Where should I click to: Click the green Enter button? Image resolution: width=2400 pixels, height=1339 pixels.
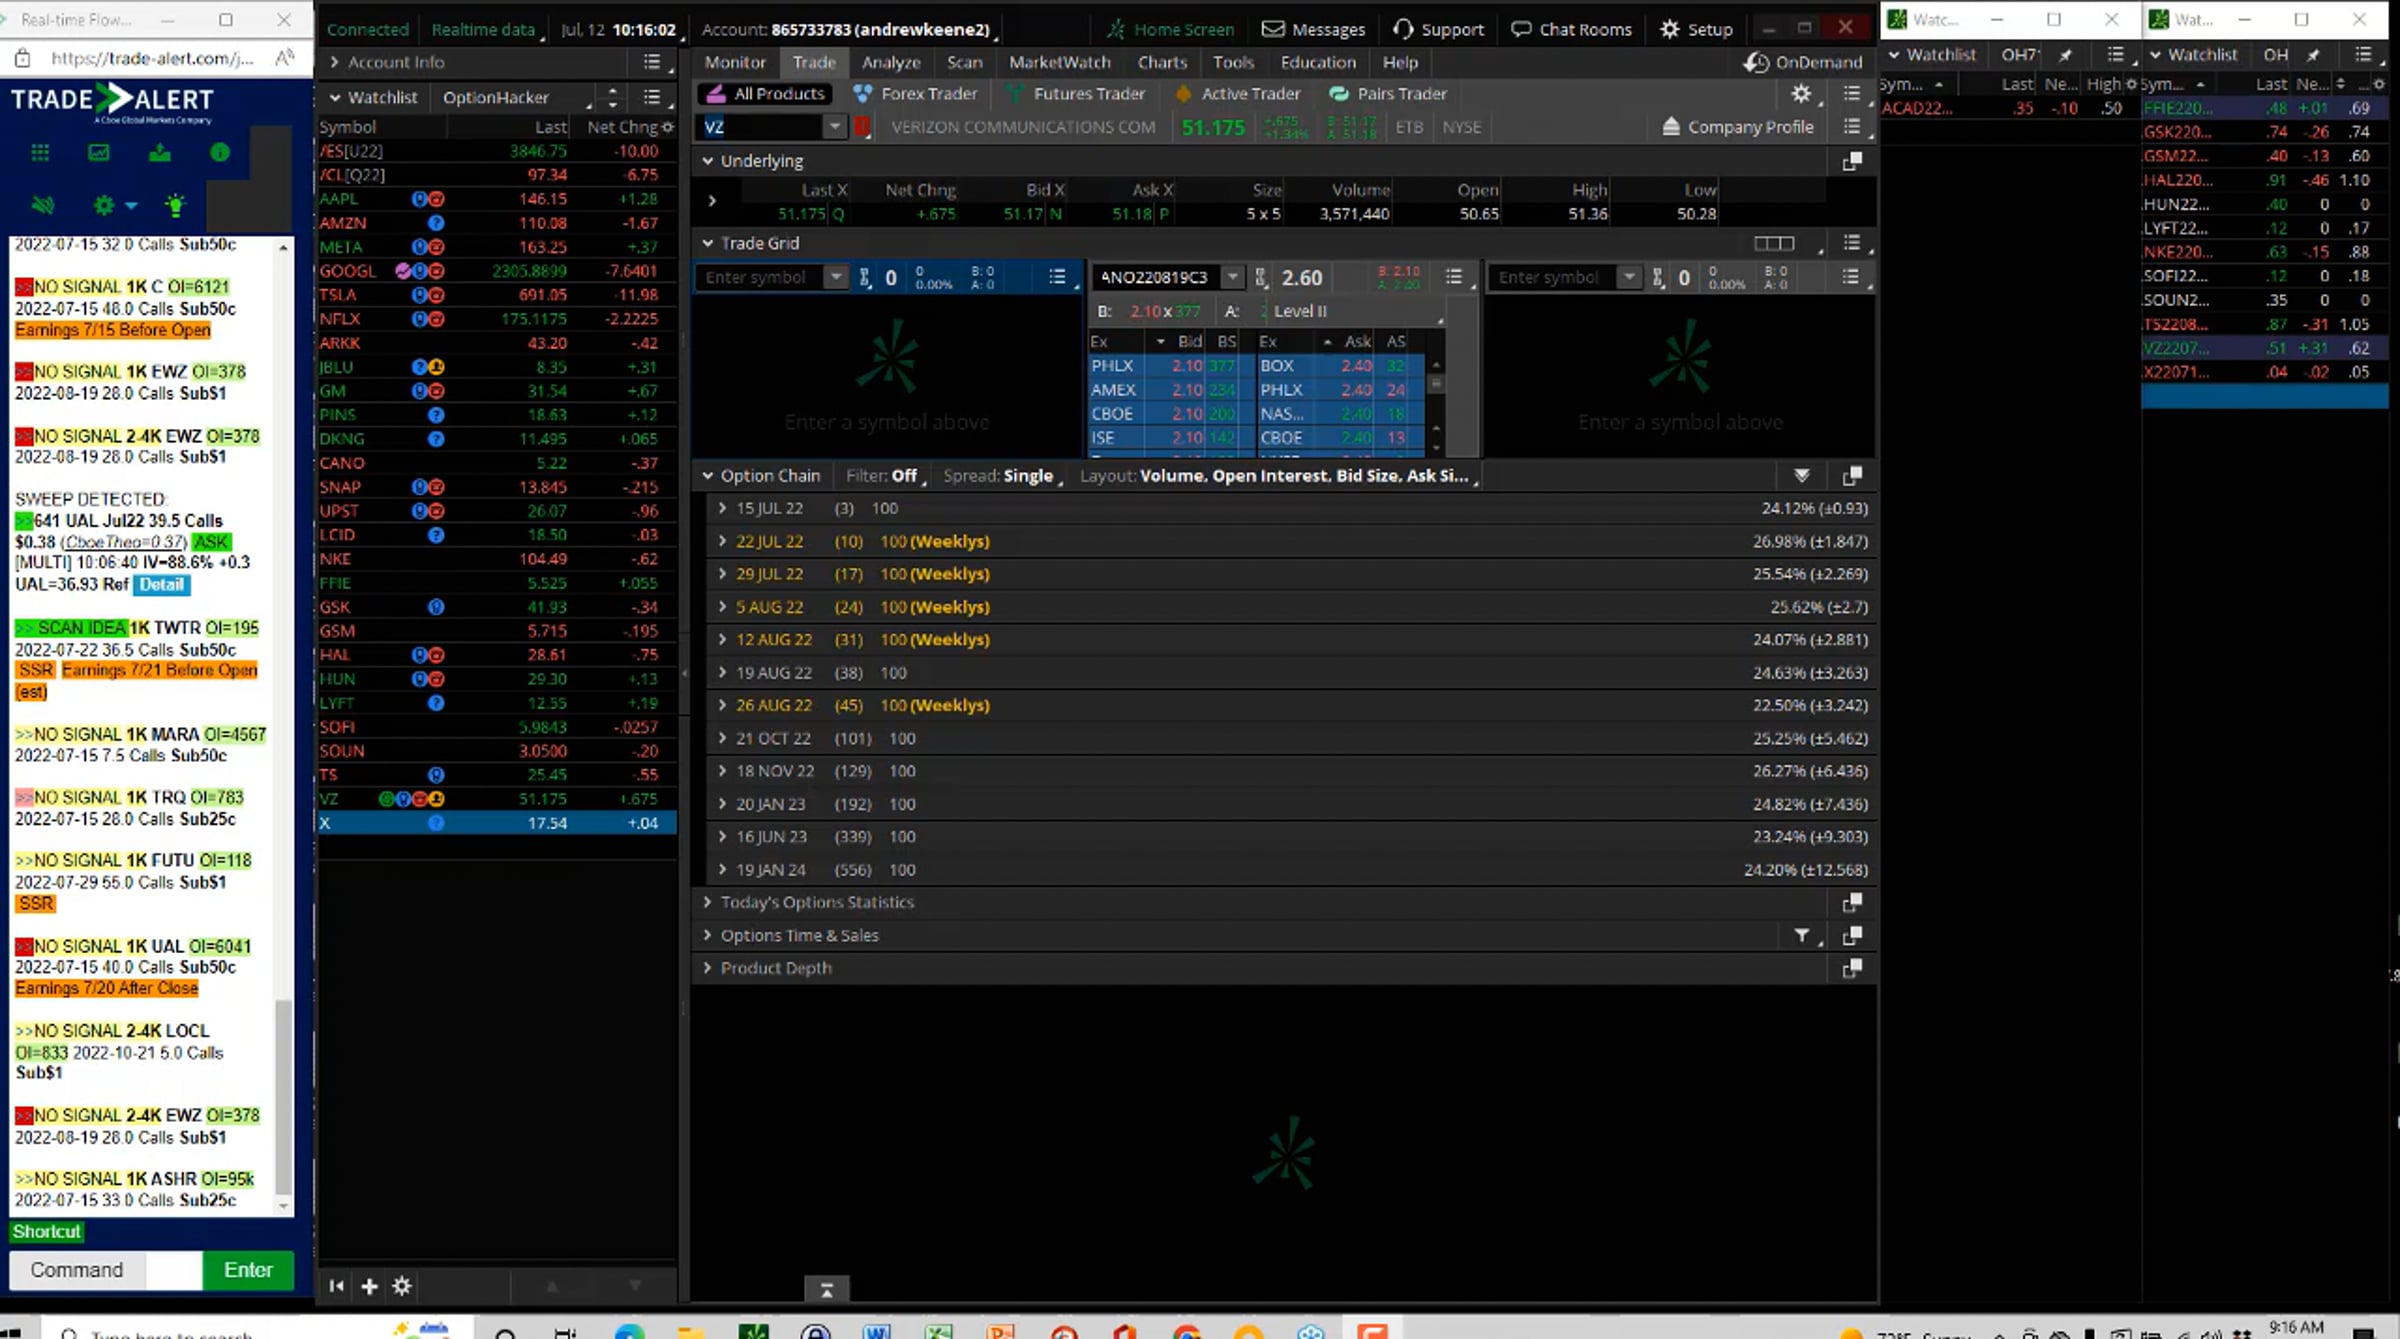coord(248,1270)
